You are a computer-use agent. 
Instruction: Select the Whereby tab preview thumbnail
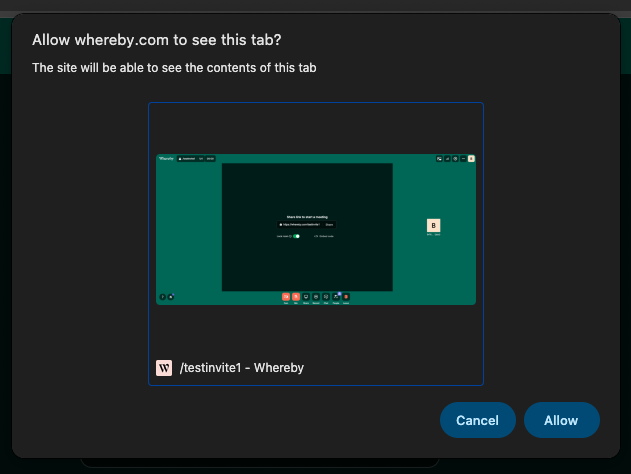click(x=316, y=230)
